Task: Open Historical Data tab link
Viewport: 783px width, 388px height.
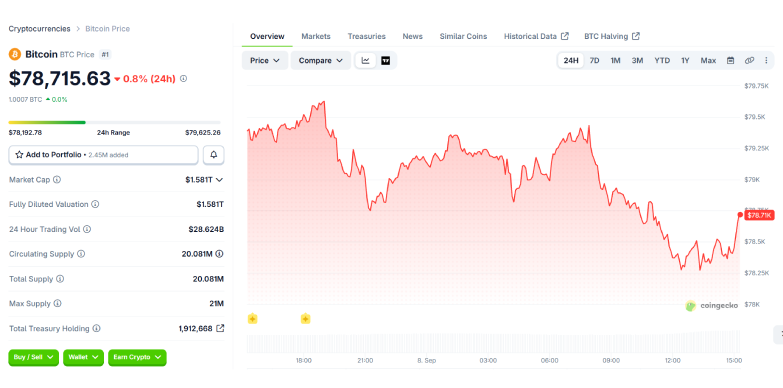Action: [536, 36]
